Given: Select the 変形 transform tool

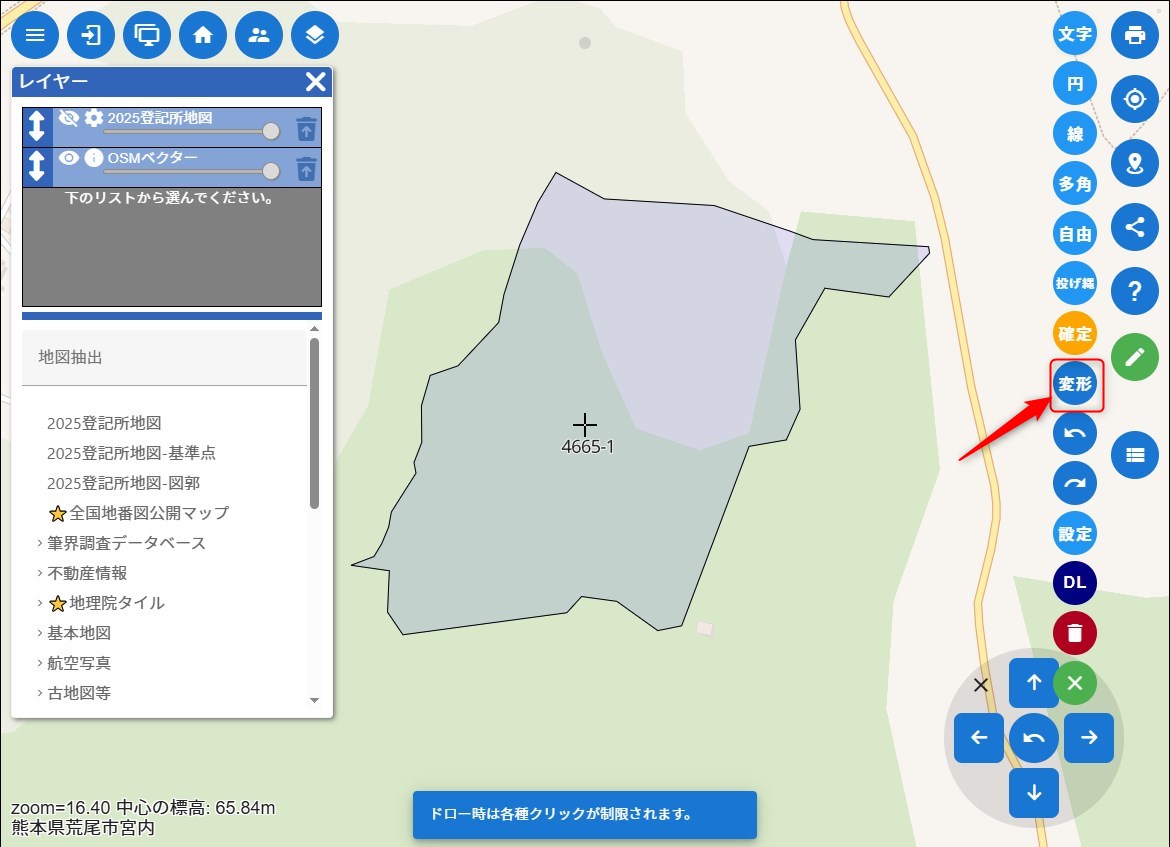Looking at the screenshot, I should click(1075, 385).
